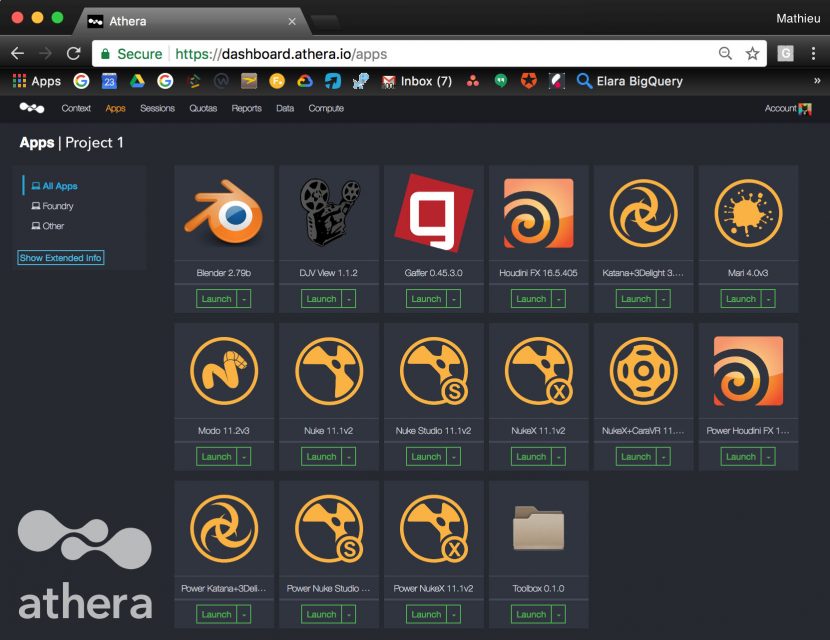Select the Gaffer red logo icon
The image size is (830, 640).
point(434,214)
